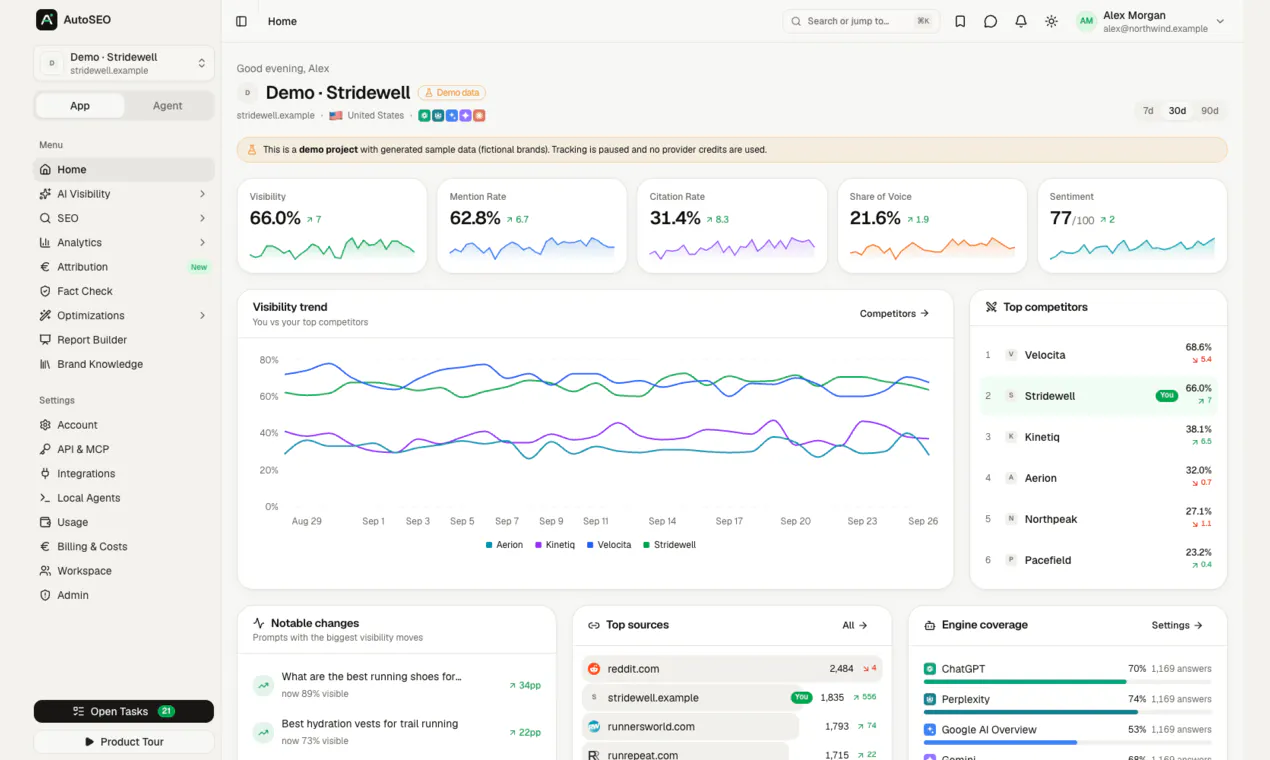Click the Optimizations wand icon
The height and width of the screenshot is (760, 1270).
coord(45,316)
